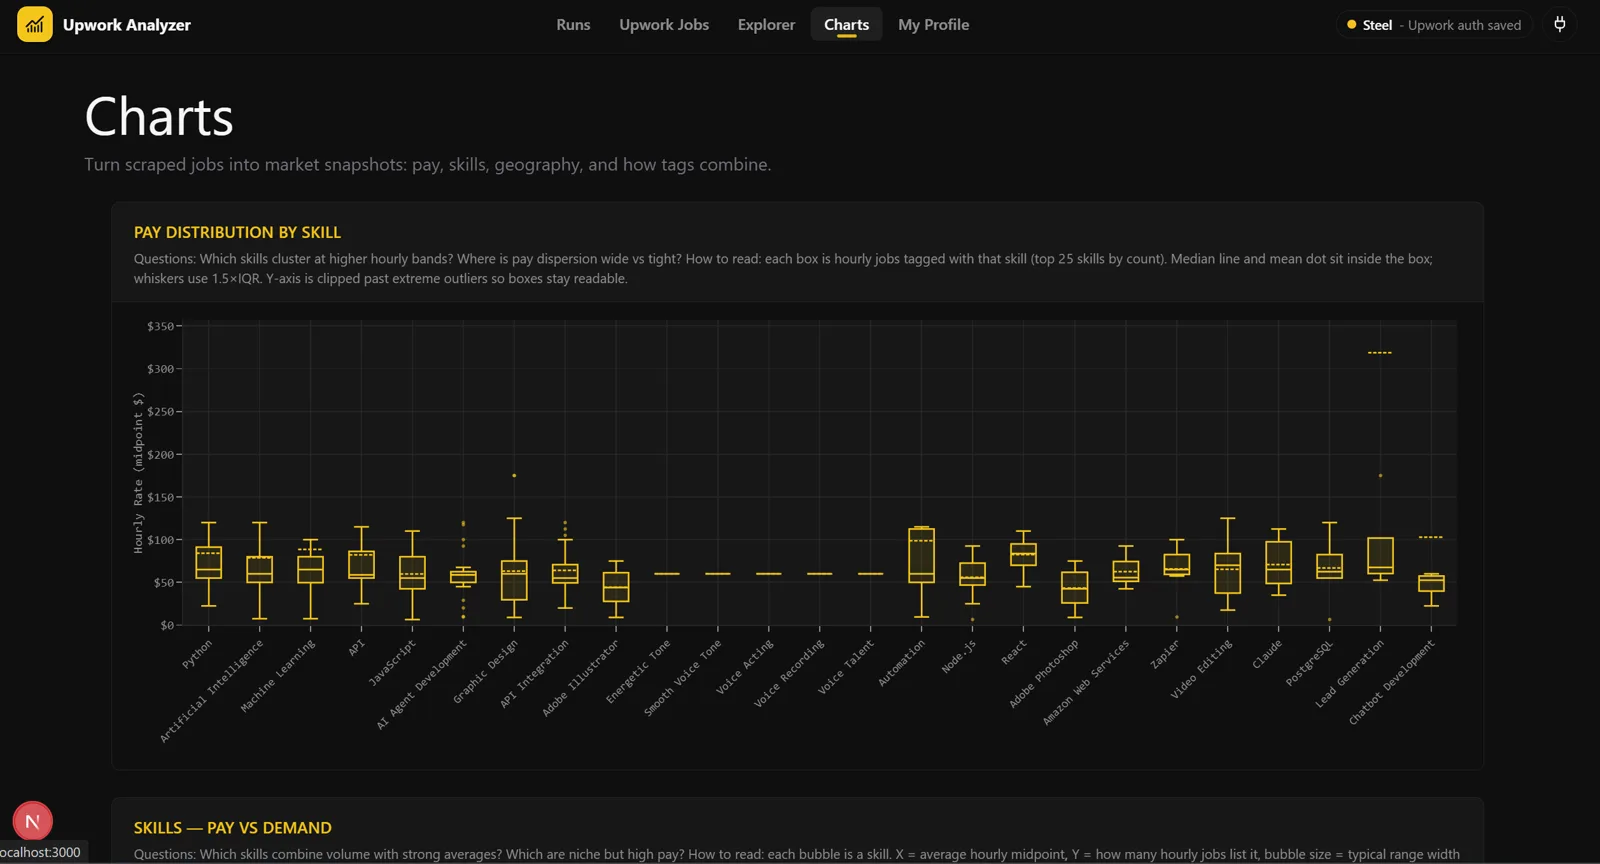Click the Claude box plot
Image resolution: width=1600 pixels, height=864 pixels.
[1278, 563]
